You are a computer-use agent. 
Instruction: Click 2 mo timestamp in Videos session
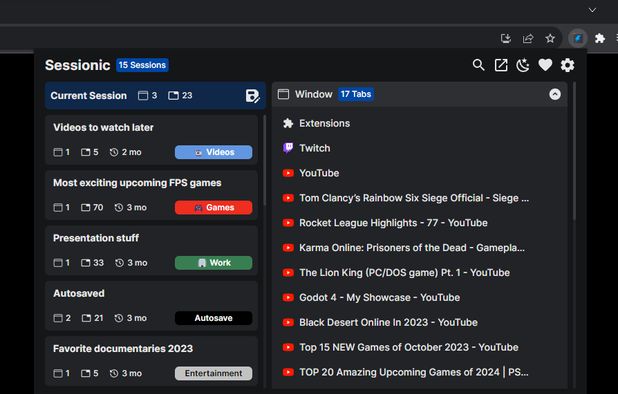click(x=132, y=152)
